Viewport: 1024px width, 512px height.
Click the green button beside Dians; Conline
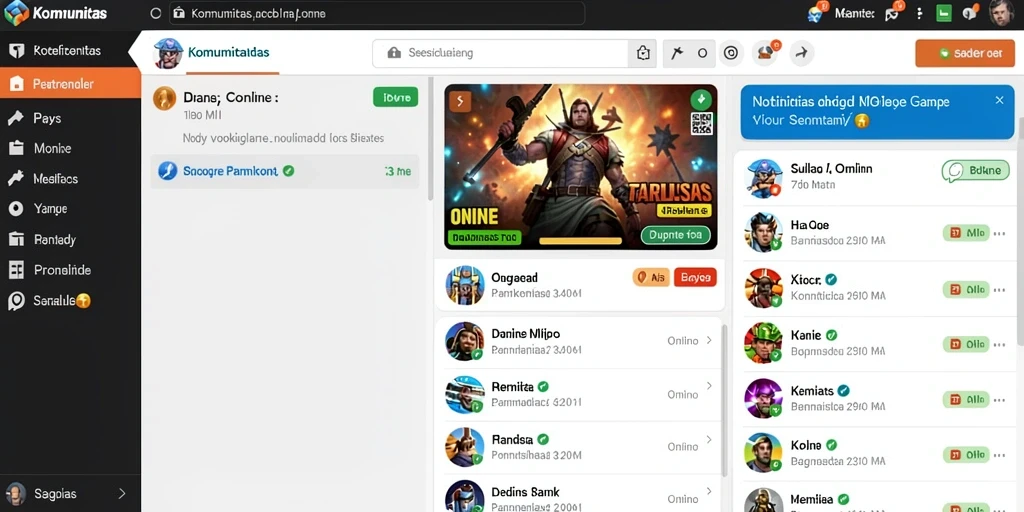pos(395,97)
